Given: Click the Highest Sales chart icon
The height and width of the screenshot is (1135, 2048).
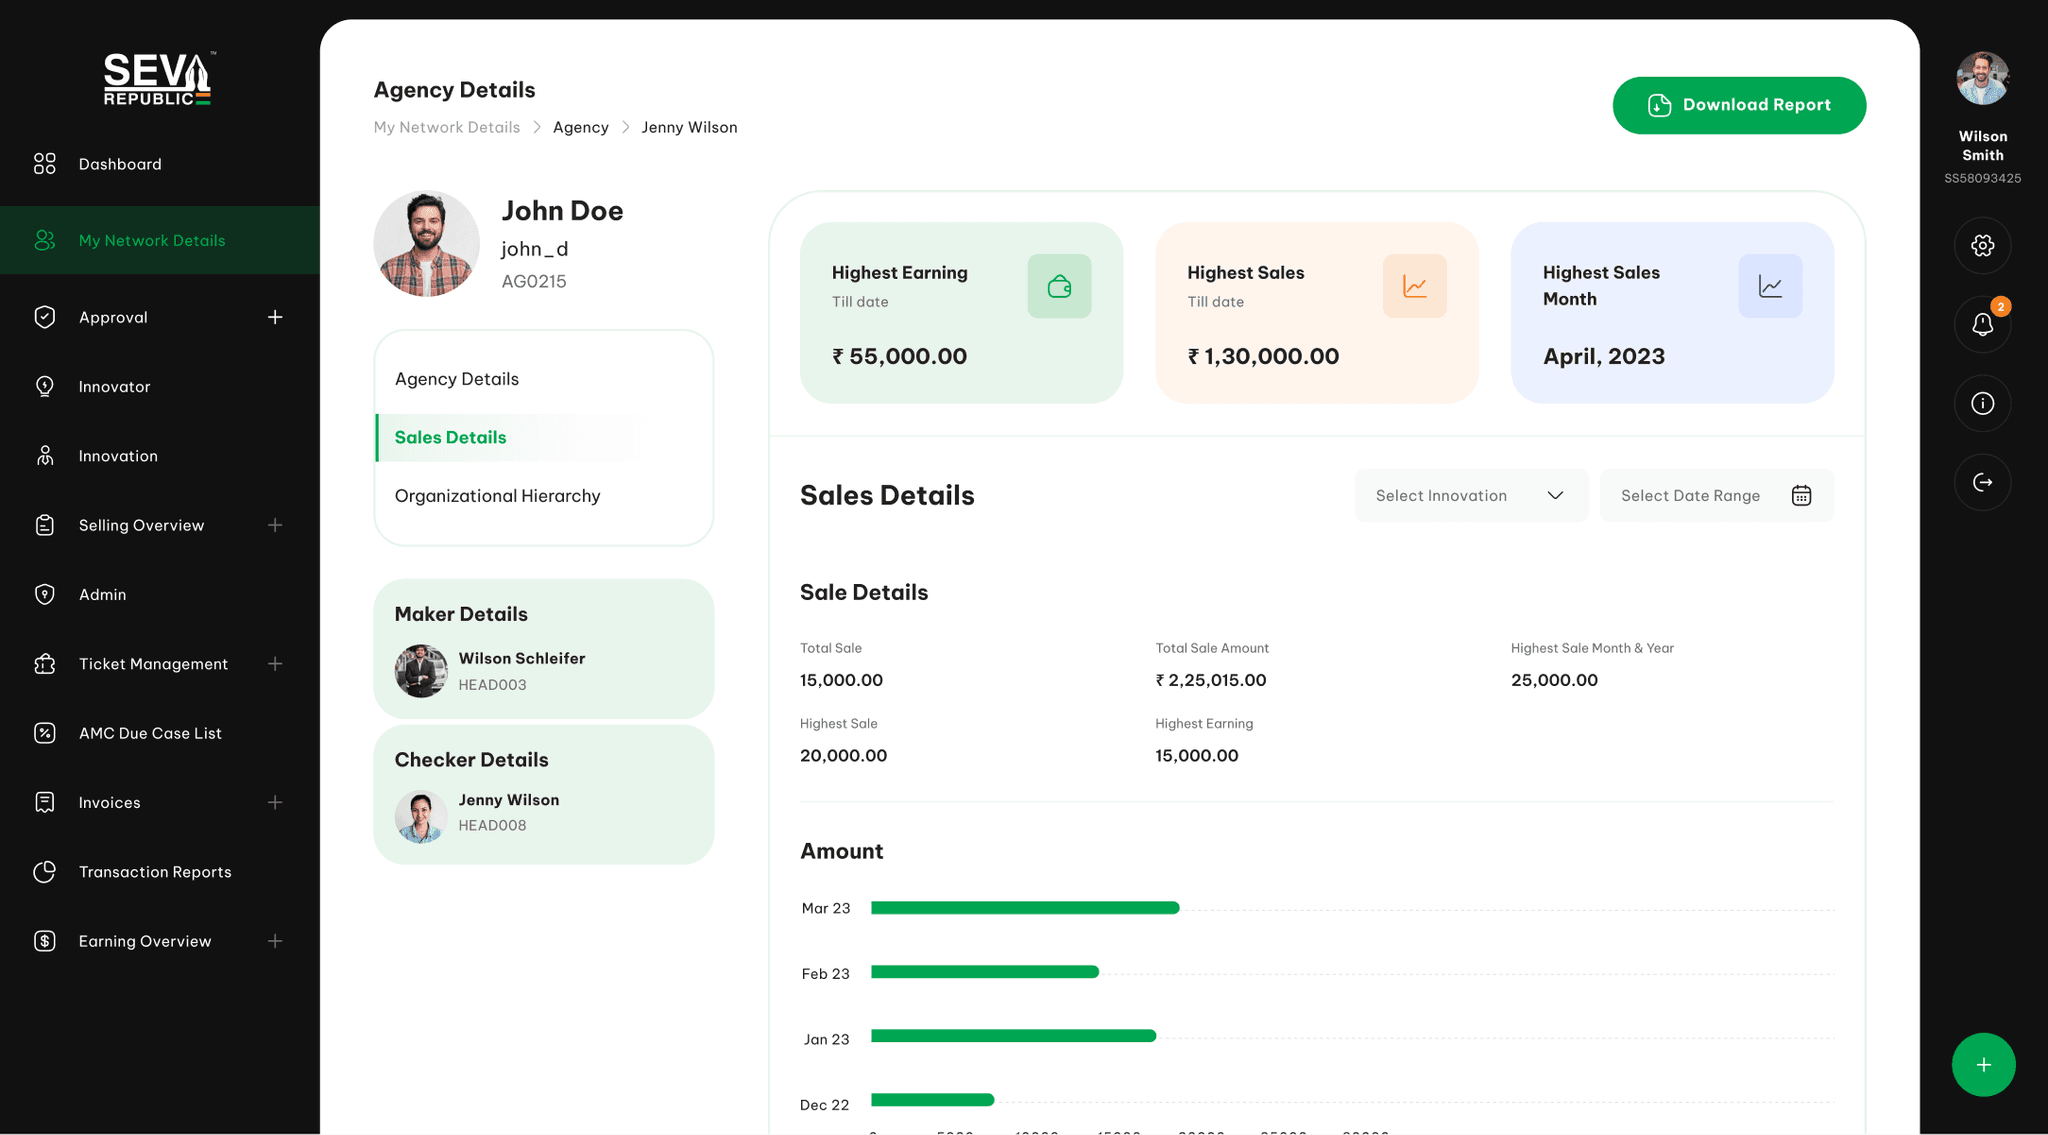Looking at the screenshot, I should click(1414, 286).
